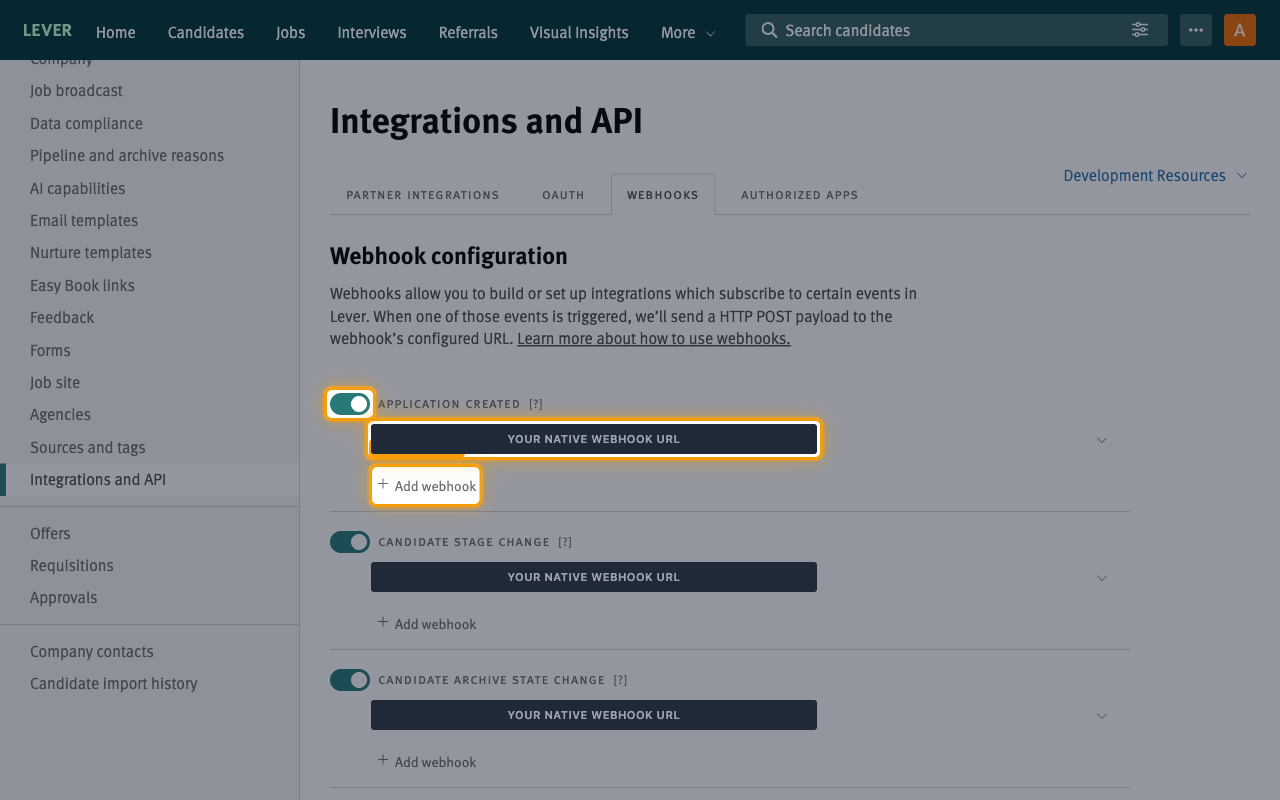Open Pipeline and archive reasons in sidebar

pyautogui.click(x=127, y=156)
